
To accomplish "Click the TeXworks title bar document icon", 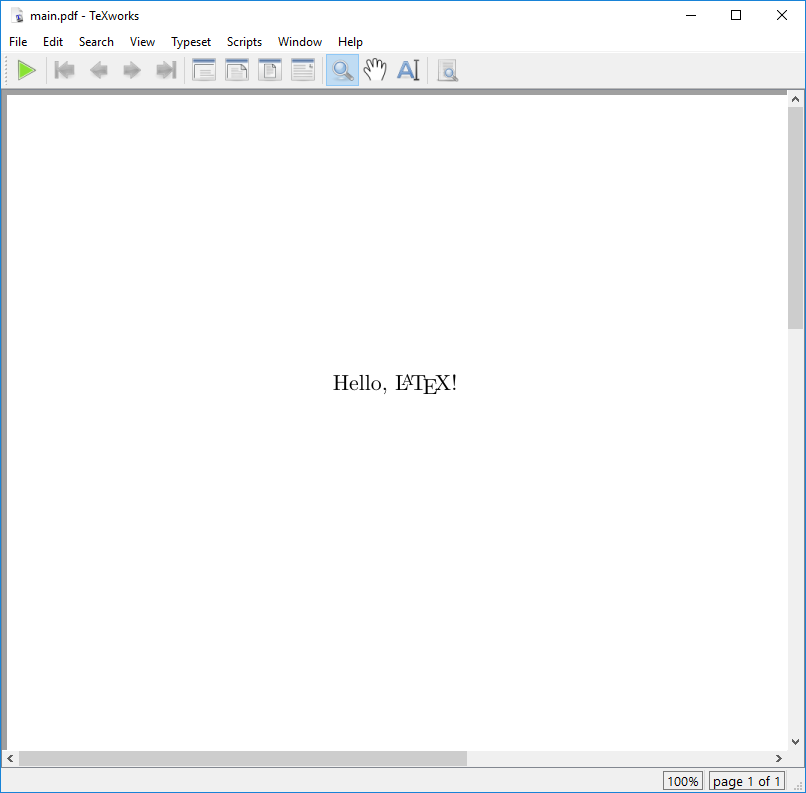I will (18, 16).
